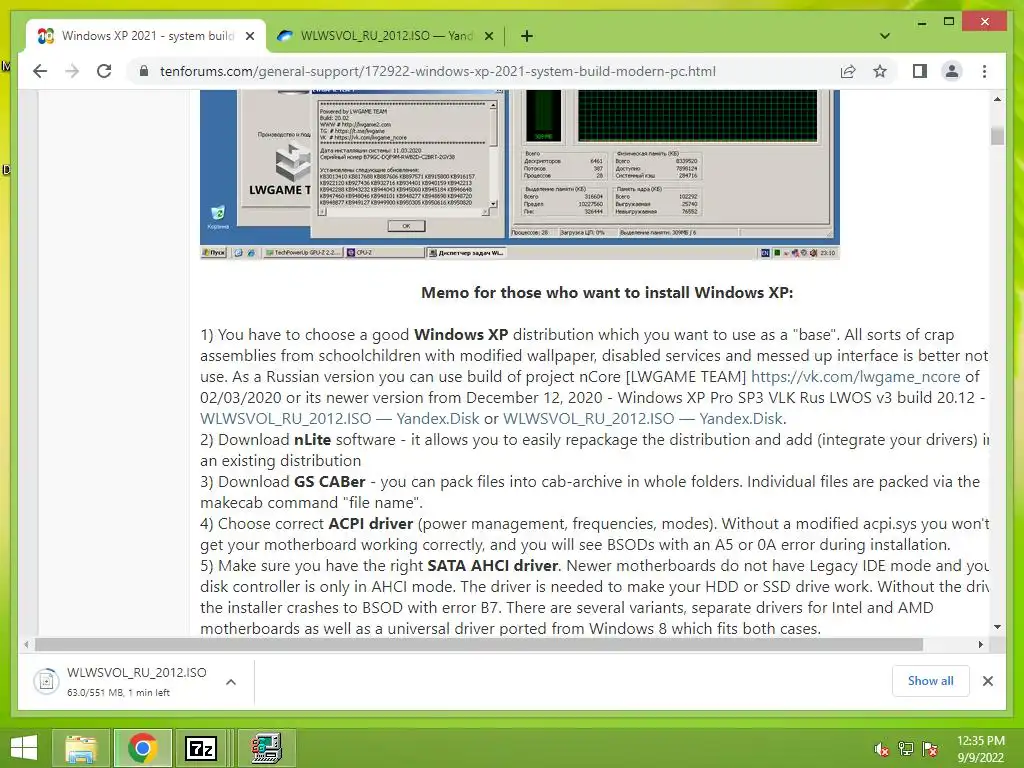1024x768 pixels.
Task: Switch to WLWSVOL_RU_2012.ISO Yandex tab
Action: tap(385, 36)
